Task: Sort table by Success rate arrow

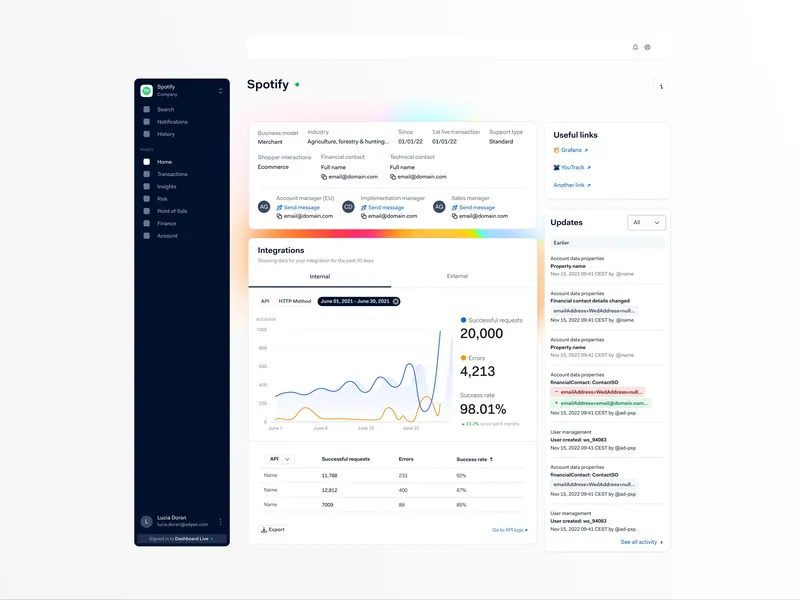Action: (x=491, y=459)
